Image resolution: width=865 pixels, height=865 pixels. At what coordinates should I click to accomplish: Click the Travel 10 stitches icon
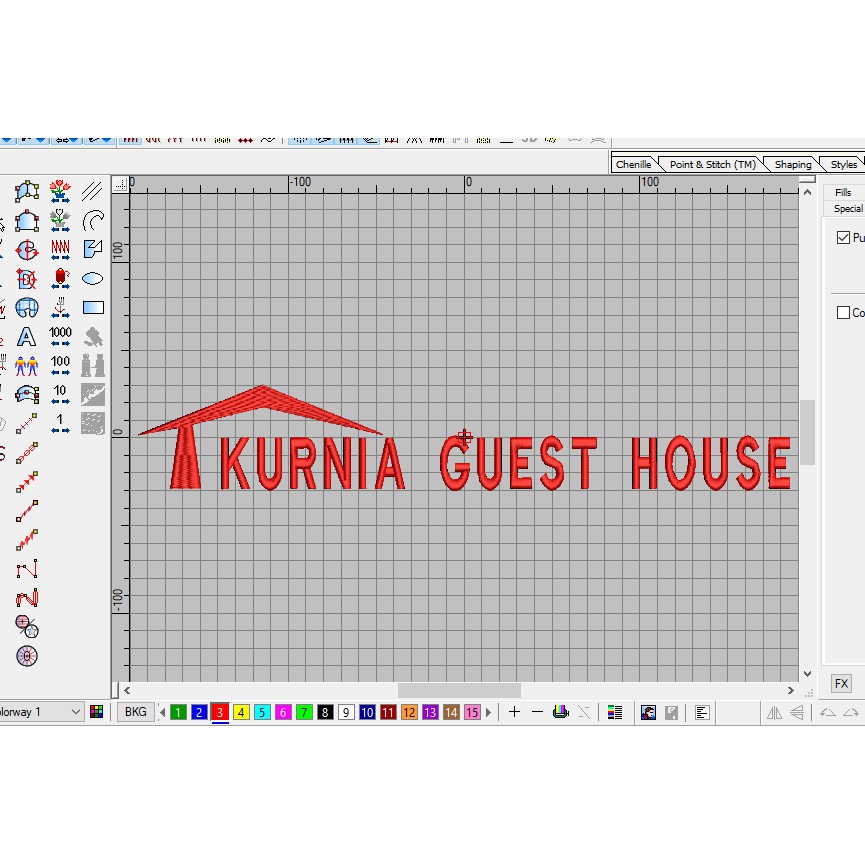point(60,393)
